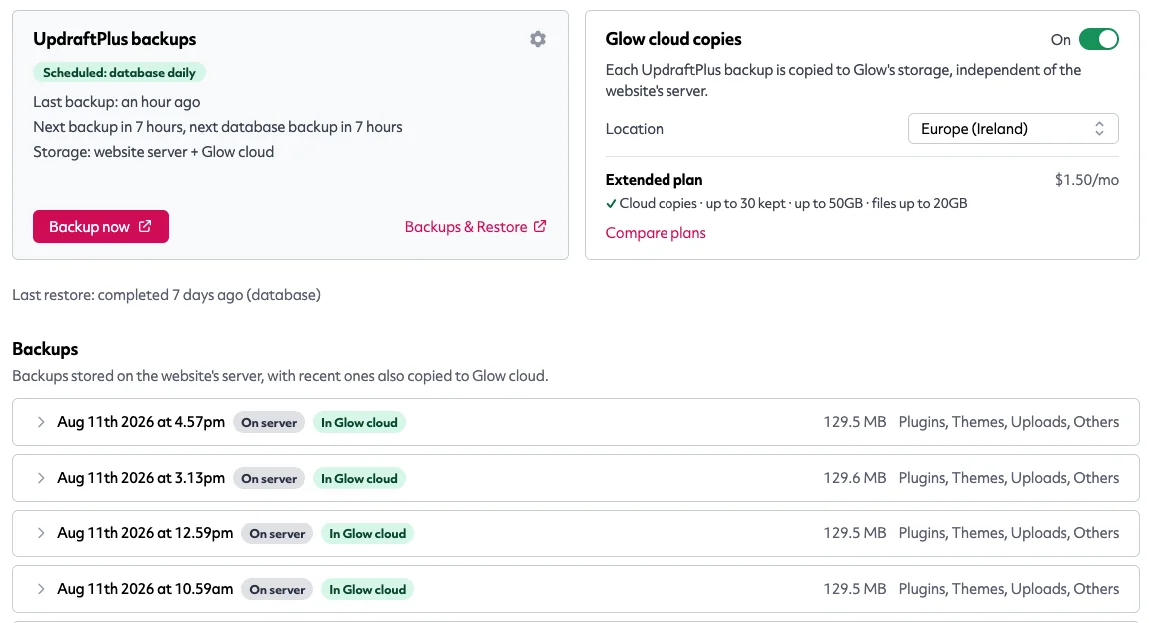Click 'In Glow cloud' badge on 3.13pm backup
This screenshot has height=623, width=1149.
pyautogui.click(x=359, y=478)
